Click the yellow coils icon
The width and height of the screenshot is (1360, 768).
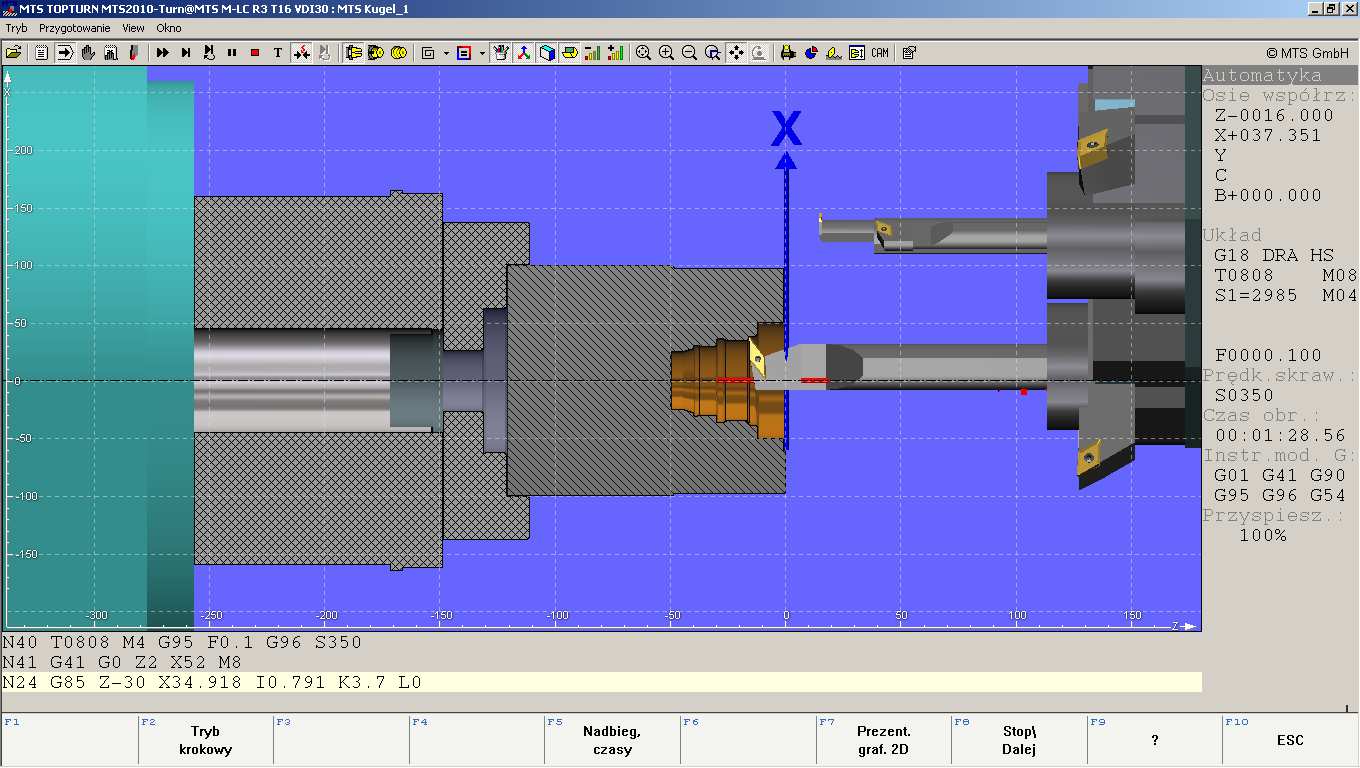coord(399,52)
